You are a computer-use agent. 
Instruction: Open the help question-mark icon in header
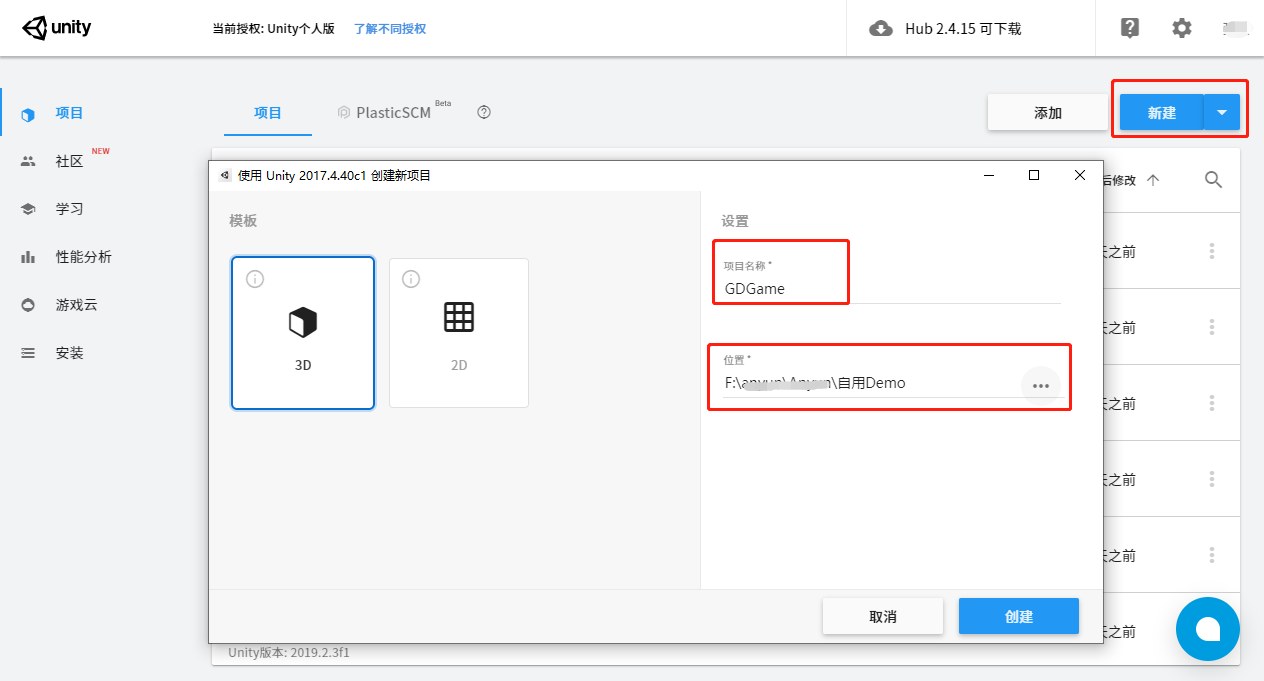1130,28
